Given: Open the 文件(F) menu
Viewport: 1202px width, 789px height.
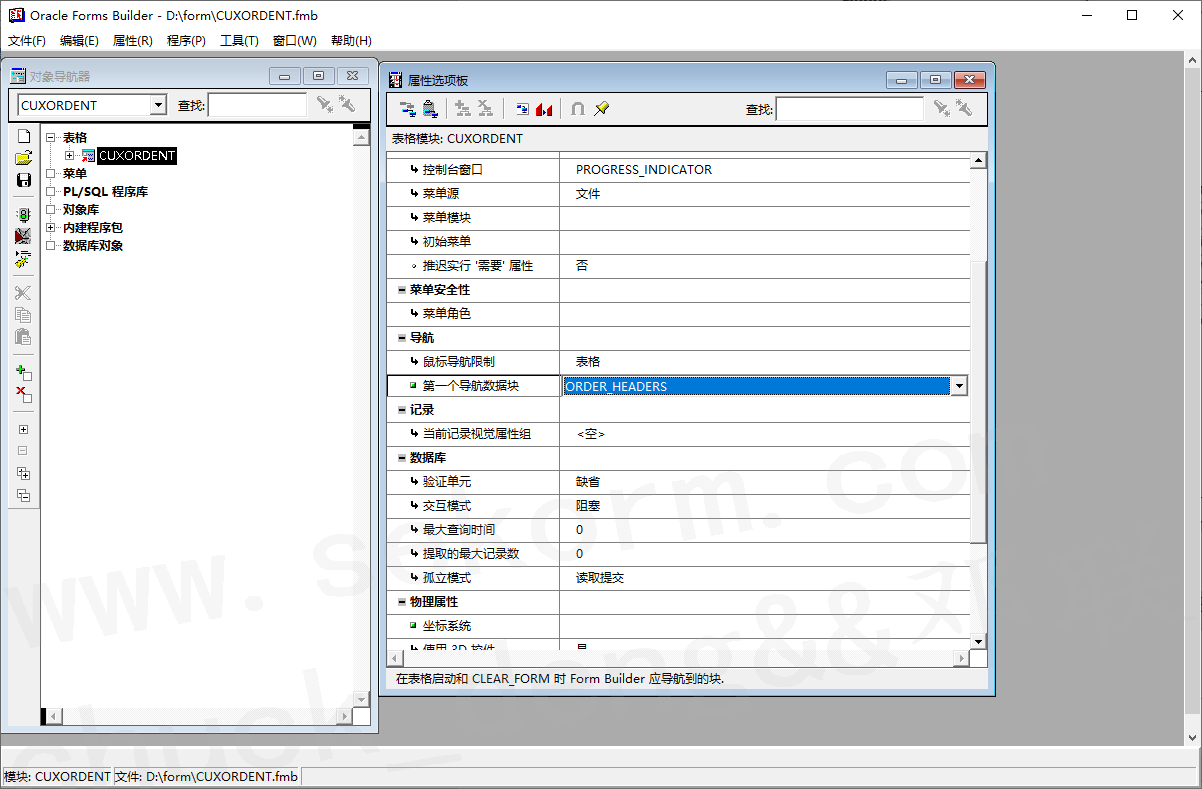Looking at the screenshot, I should pos(25,40).
